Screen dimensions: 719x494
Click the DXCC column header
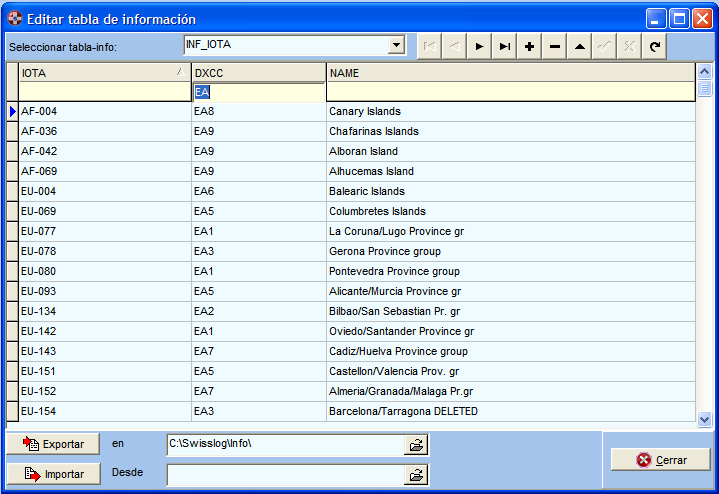258,73
